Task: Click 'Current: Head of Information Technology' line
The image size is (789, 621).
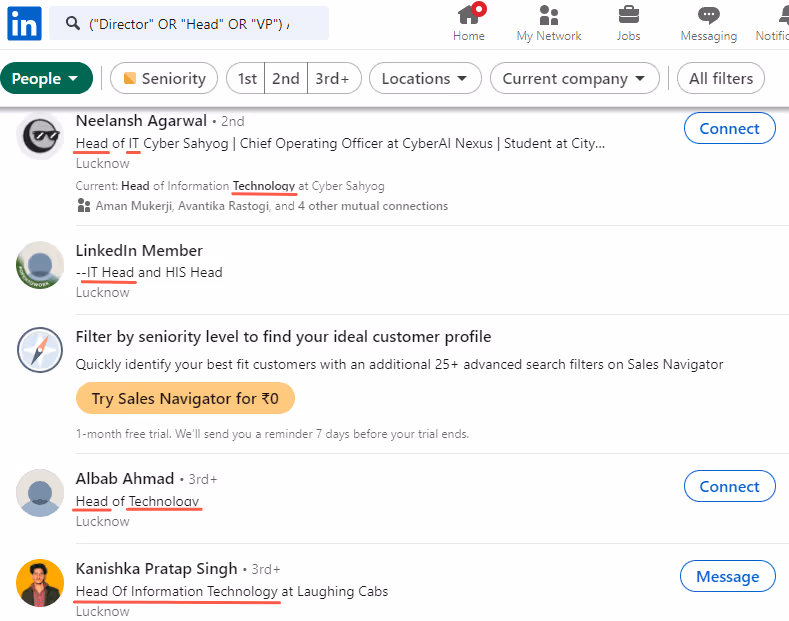Action: click(x=230, y=186)
